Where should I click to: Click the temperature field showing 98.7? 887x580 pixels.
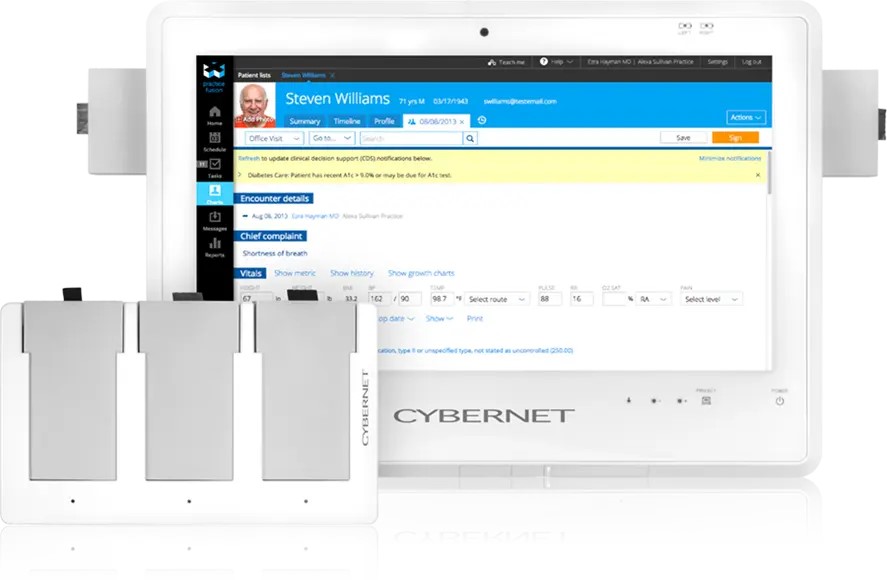click(442, 299)
